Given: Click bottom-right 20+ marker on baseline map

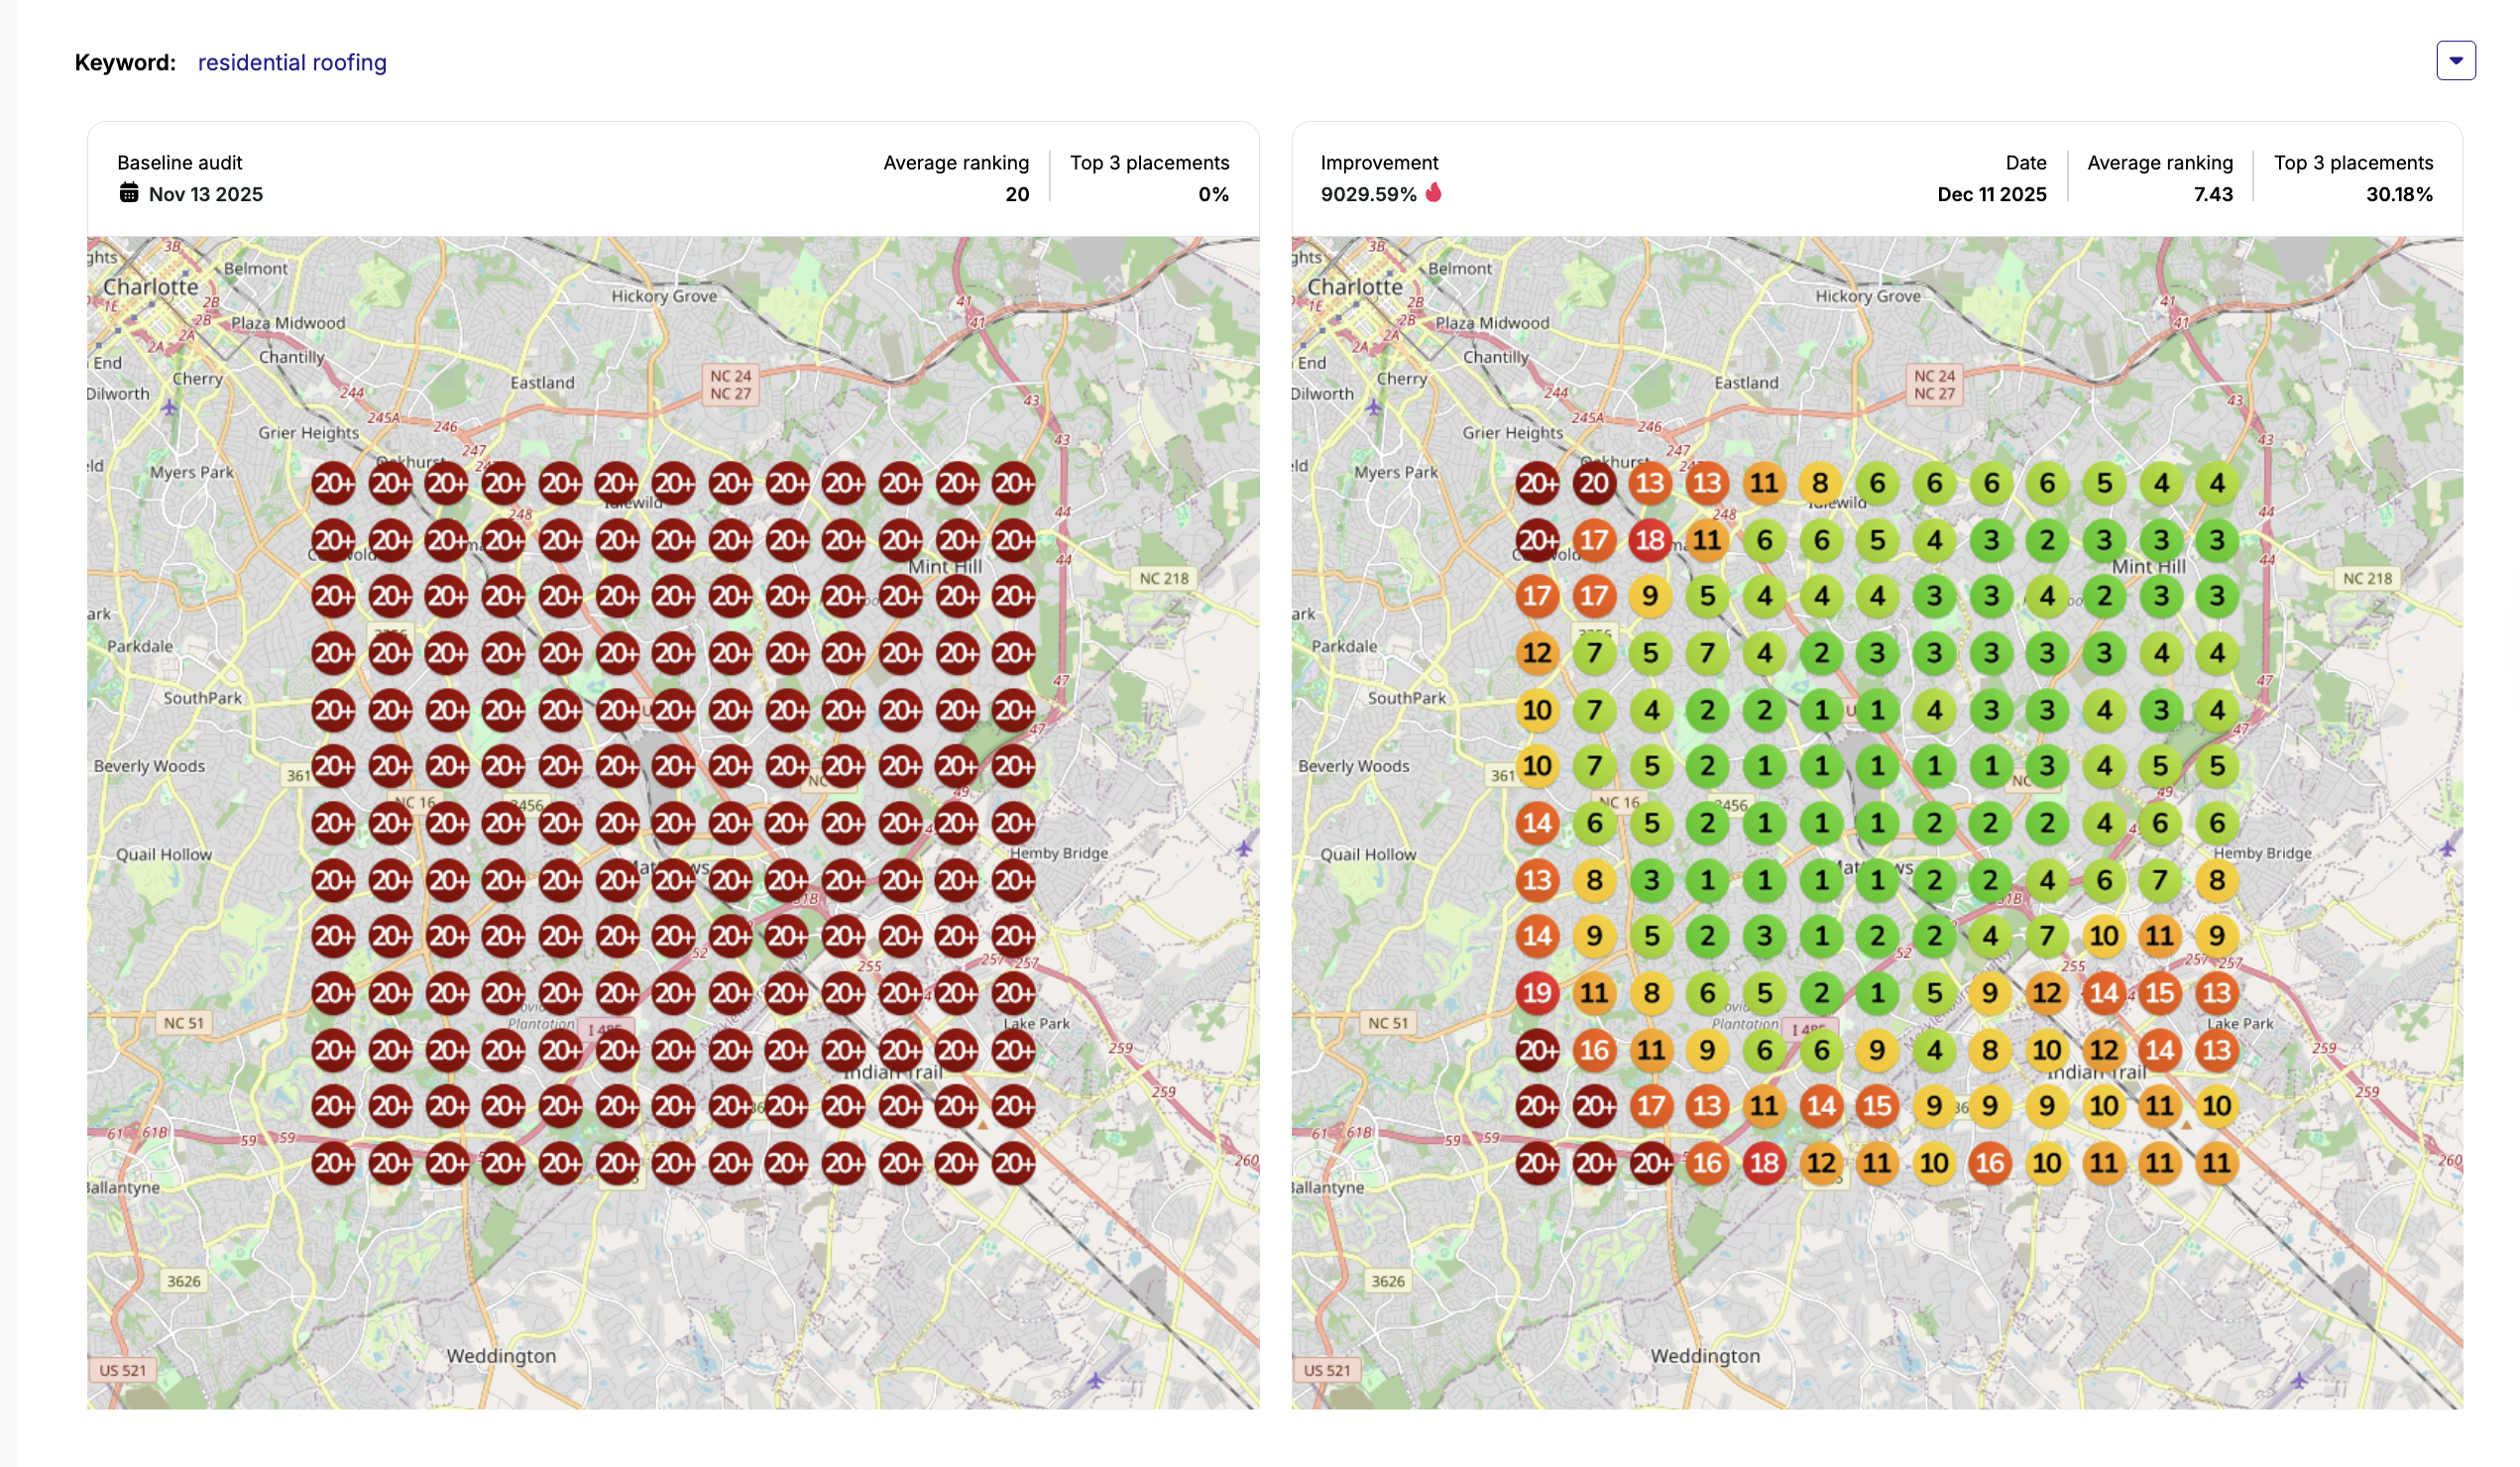Looking at the screenshot, I should point(1014,1164).
